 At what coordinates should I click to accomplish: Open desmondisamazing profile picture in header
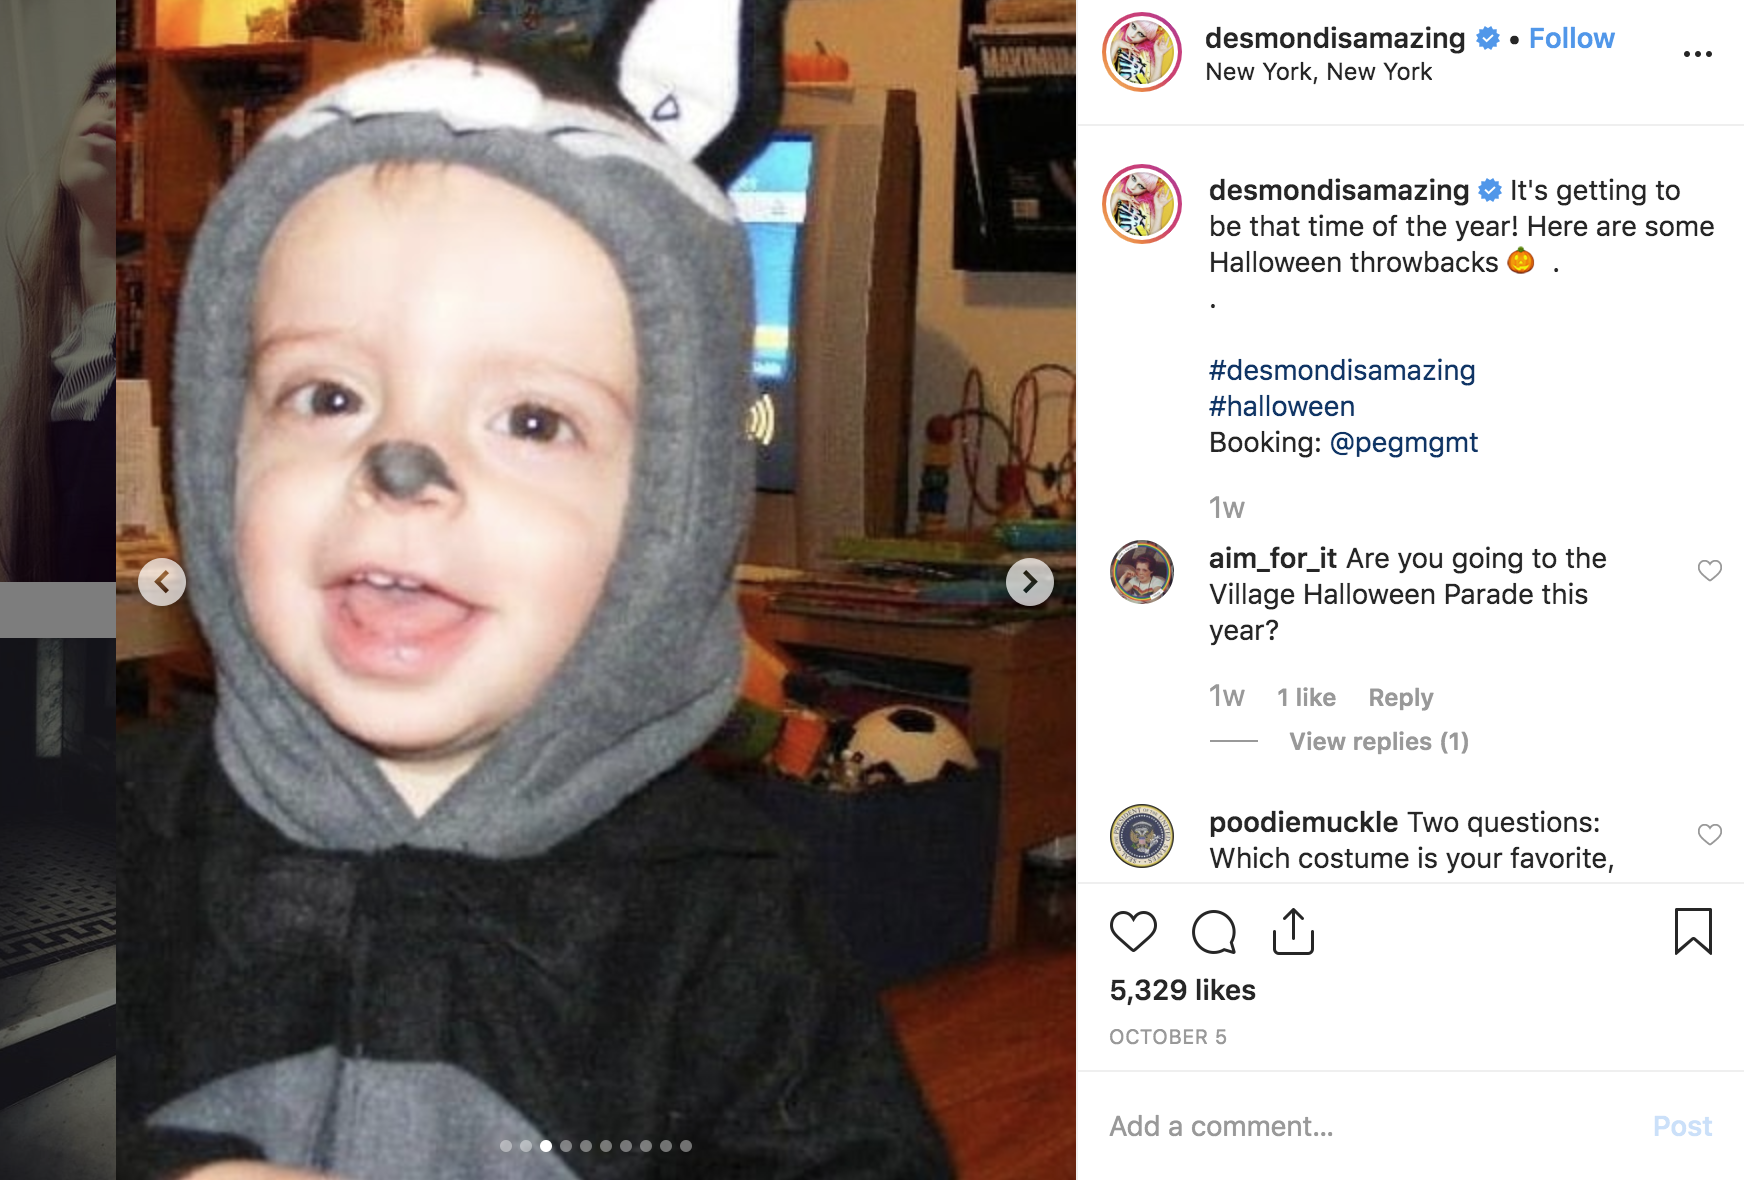coord(1142,52)
